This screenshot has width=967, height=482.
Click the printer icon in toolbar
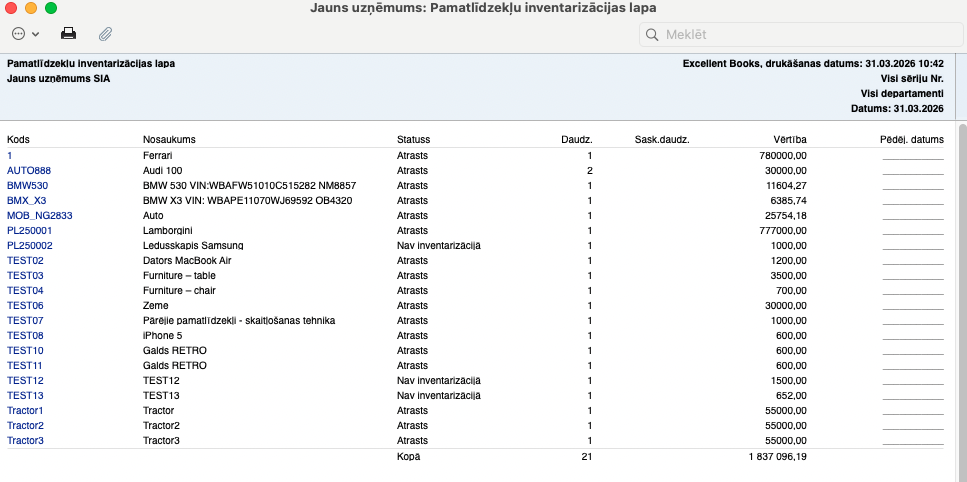pos(69,33)
